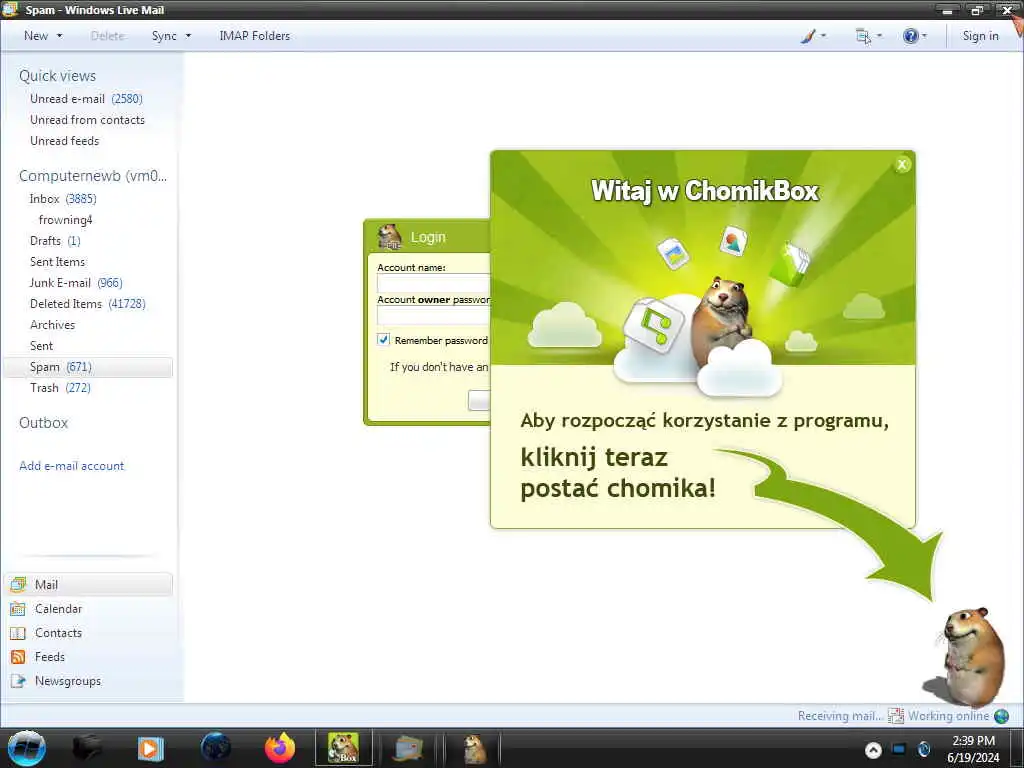1024x768 pixels.
Task: Select the Spam folder
Action: (88, 367)
